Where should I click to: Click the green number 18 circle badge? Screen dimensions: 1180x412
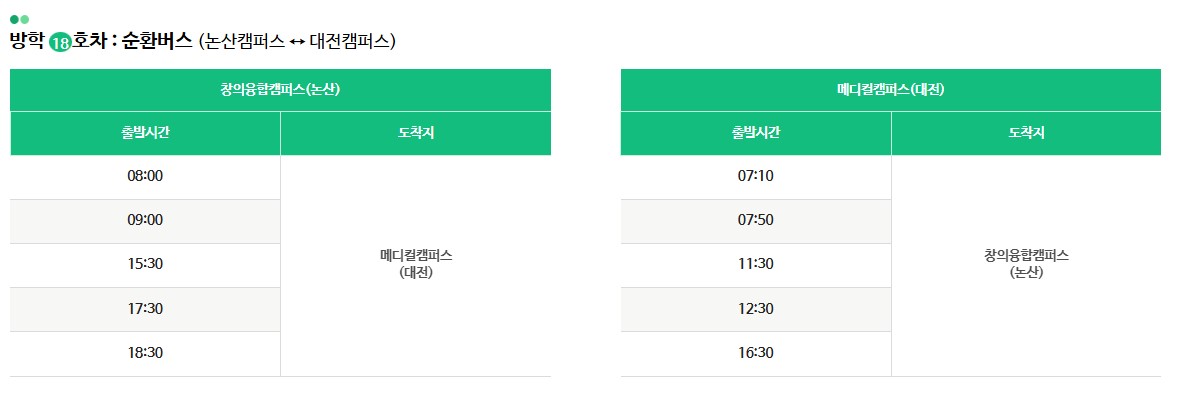(x=60, y=43)
